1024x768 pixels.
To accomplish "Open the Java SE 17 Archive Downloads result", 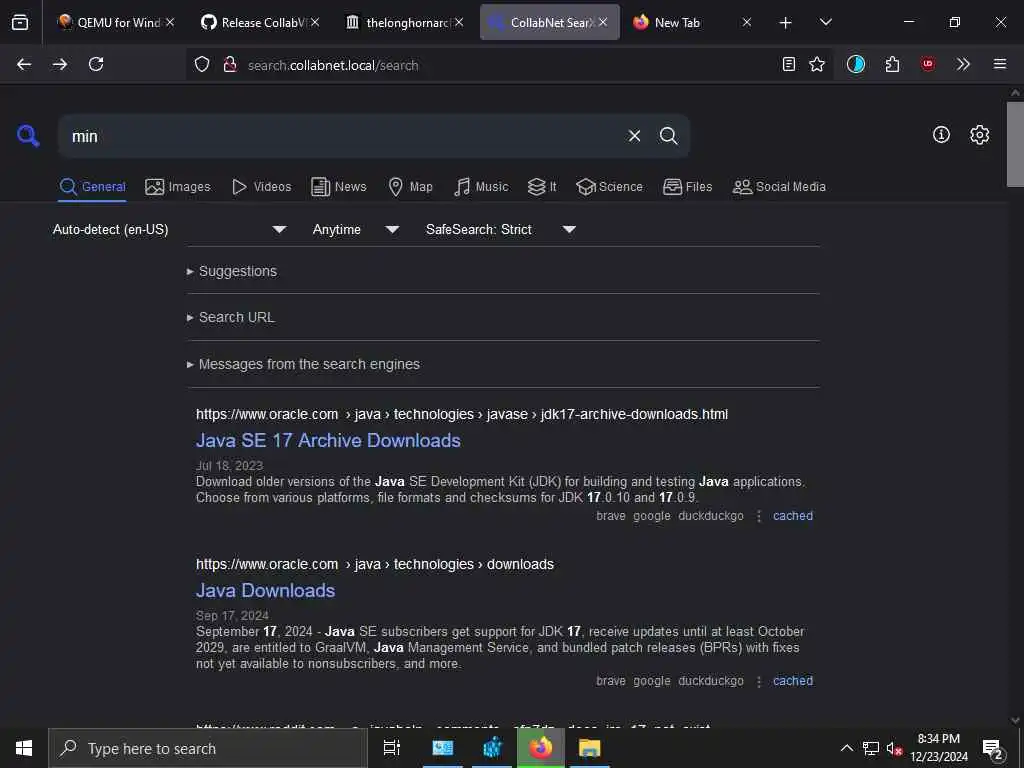I will pos(328,441).
